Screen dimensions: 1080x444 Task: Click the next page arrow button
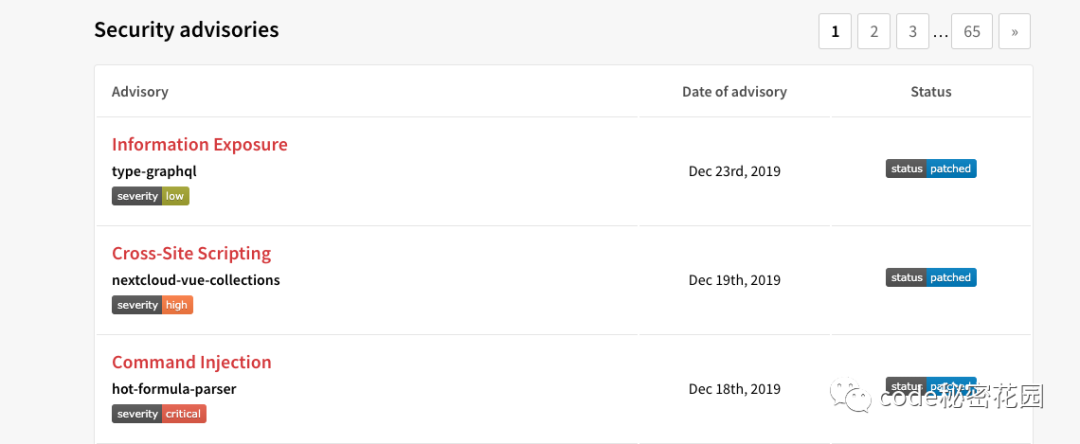point(1014,31)
